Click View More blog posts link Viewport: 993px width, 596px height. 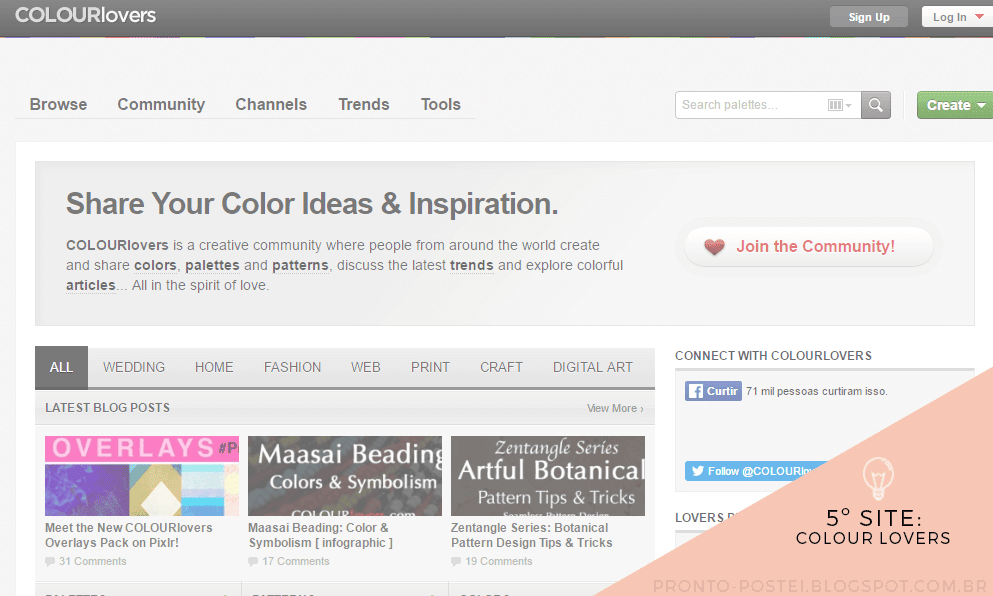[x=615, y=409]
